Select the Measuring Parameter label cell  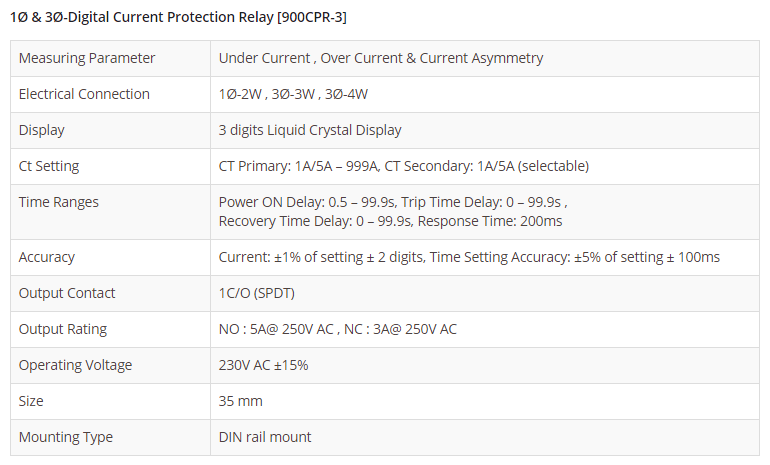click(87, 58)
